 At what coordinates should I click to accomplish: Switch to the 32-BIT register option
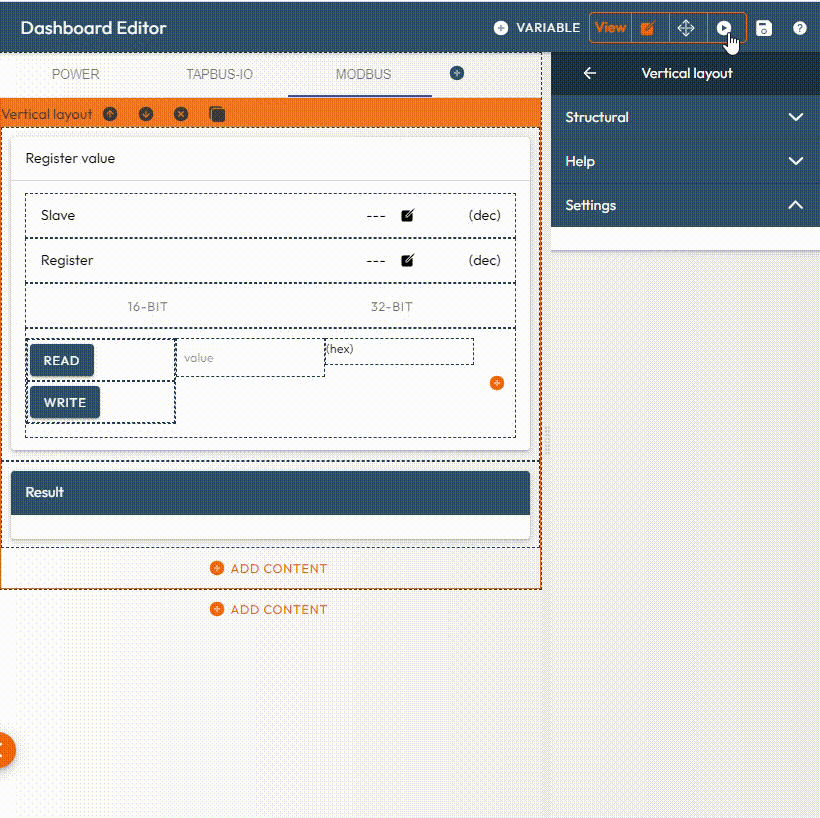(x=391, y=307)
